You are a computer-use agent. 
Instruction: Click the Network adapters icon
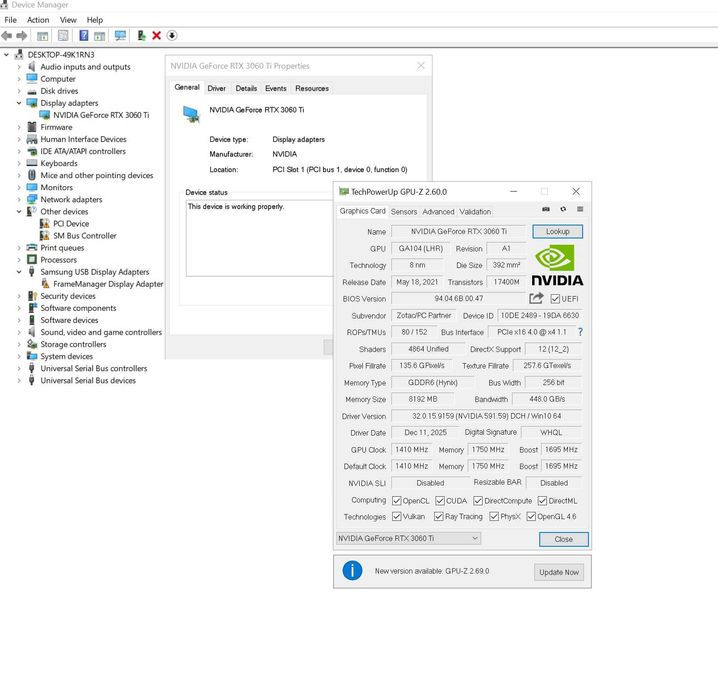(x=32, y=200)
